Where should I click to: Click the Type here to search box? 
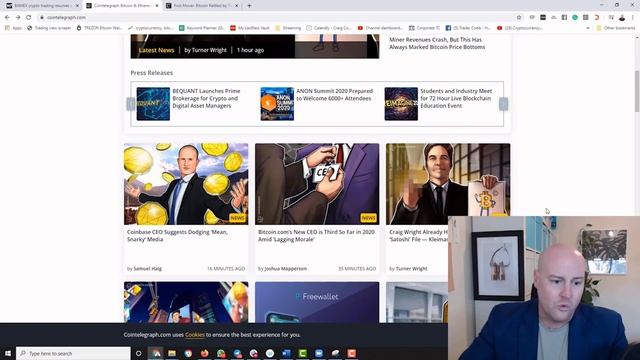pos(73,353)
